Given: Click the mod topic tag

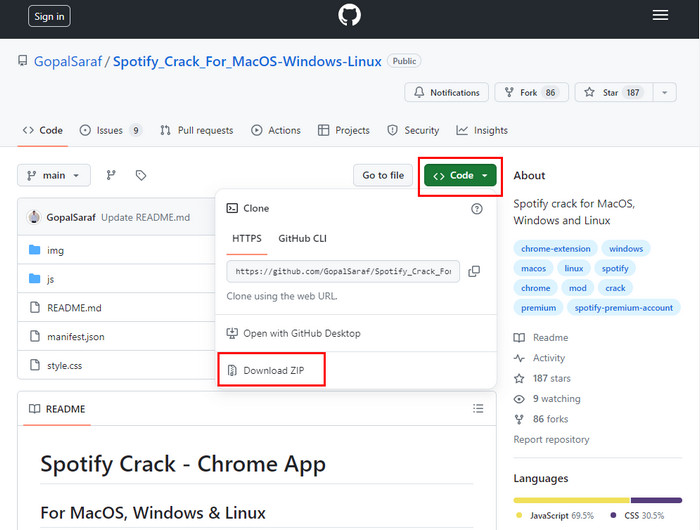Looking at the screenshot, I should [578, 288].
